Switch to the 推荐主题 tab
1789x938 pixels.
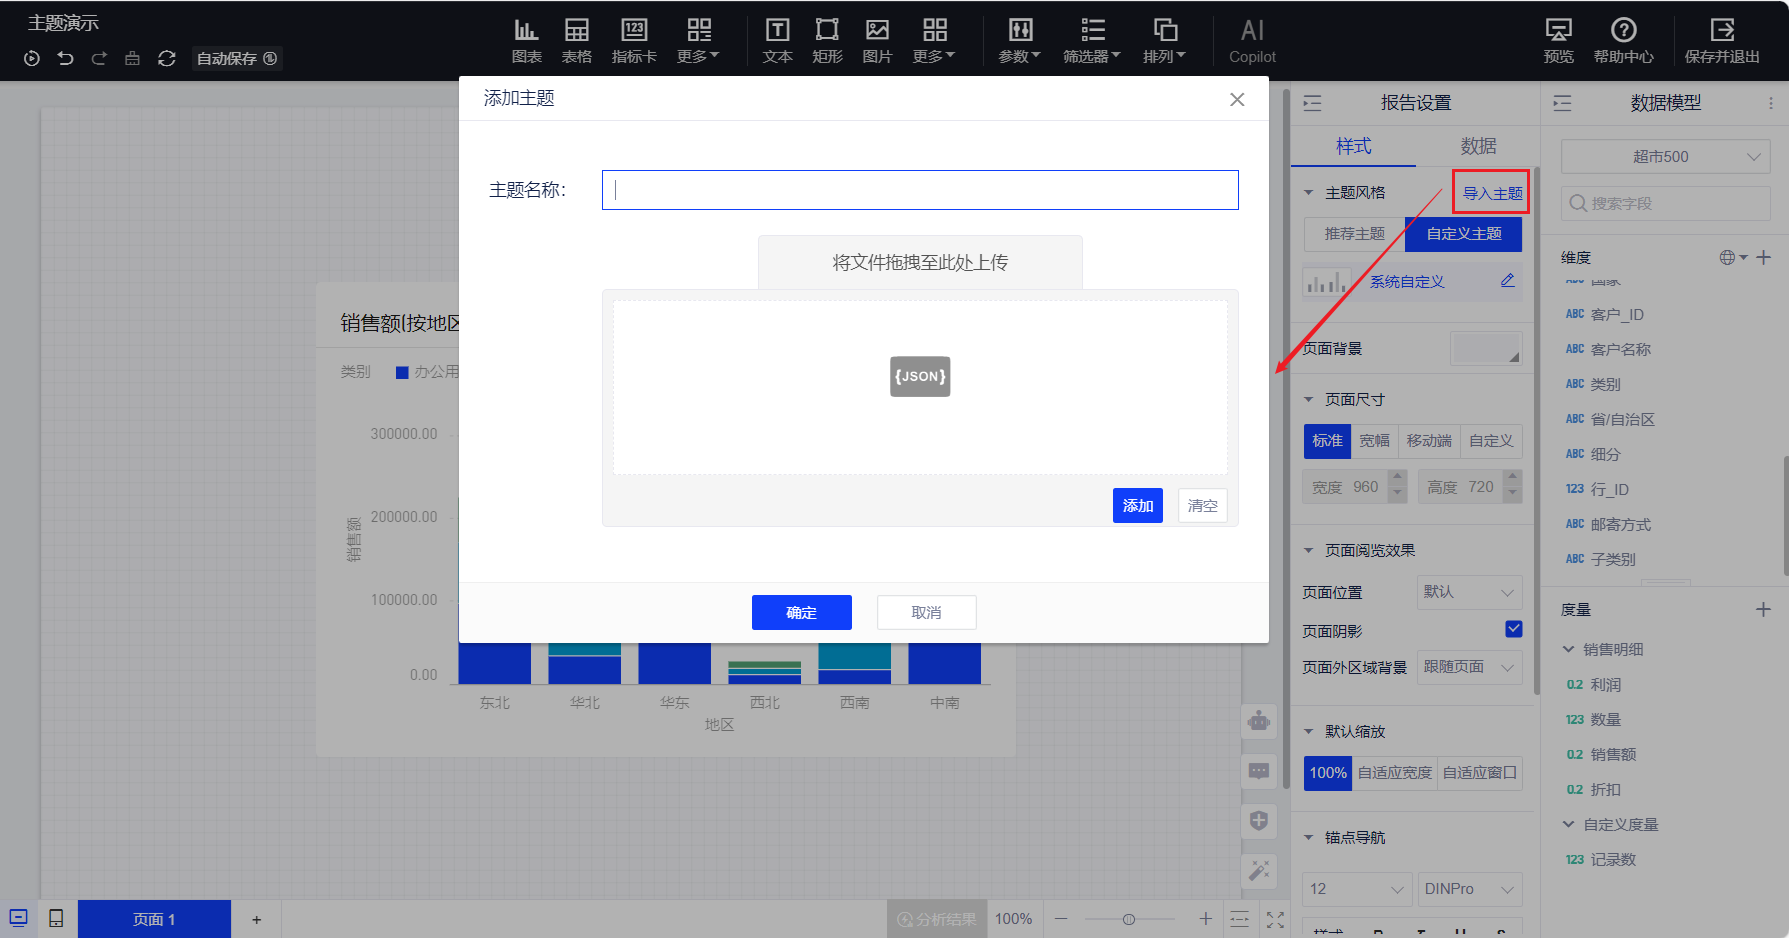(x=1354, y=234)
